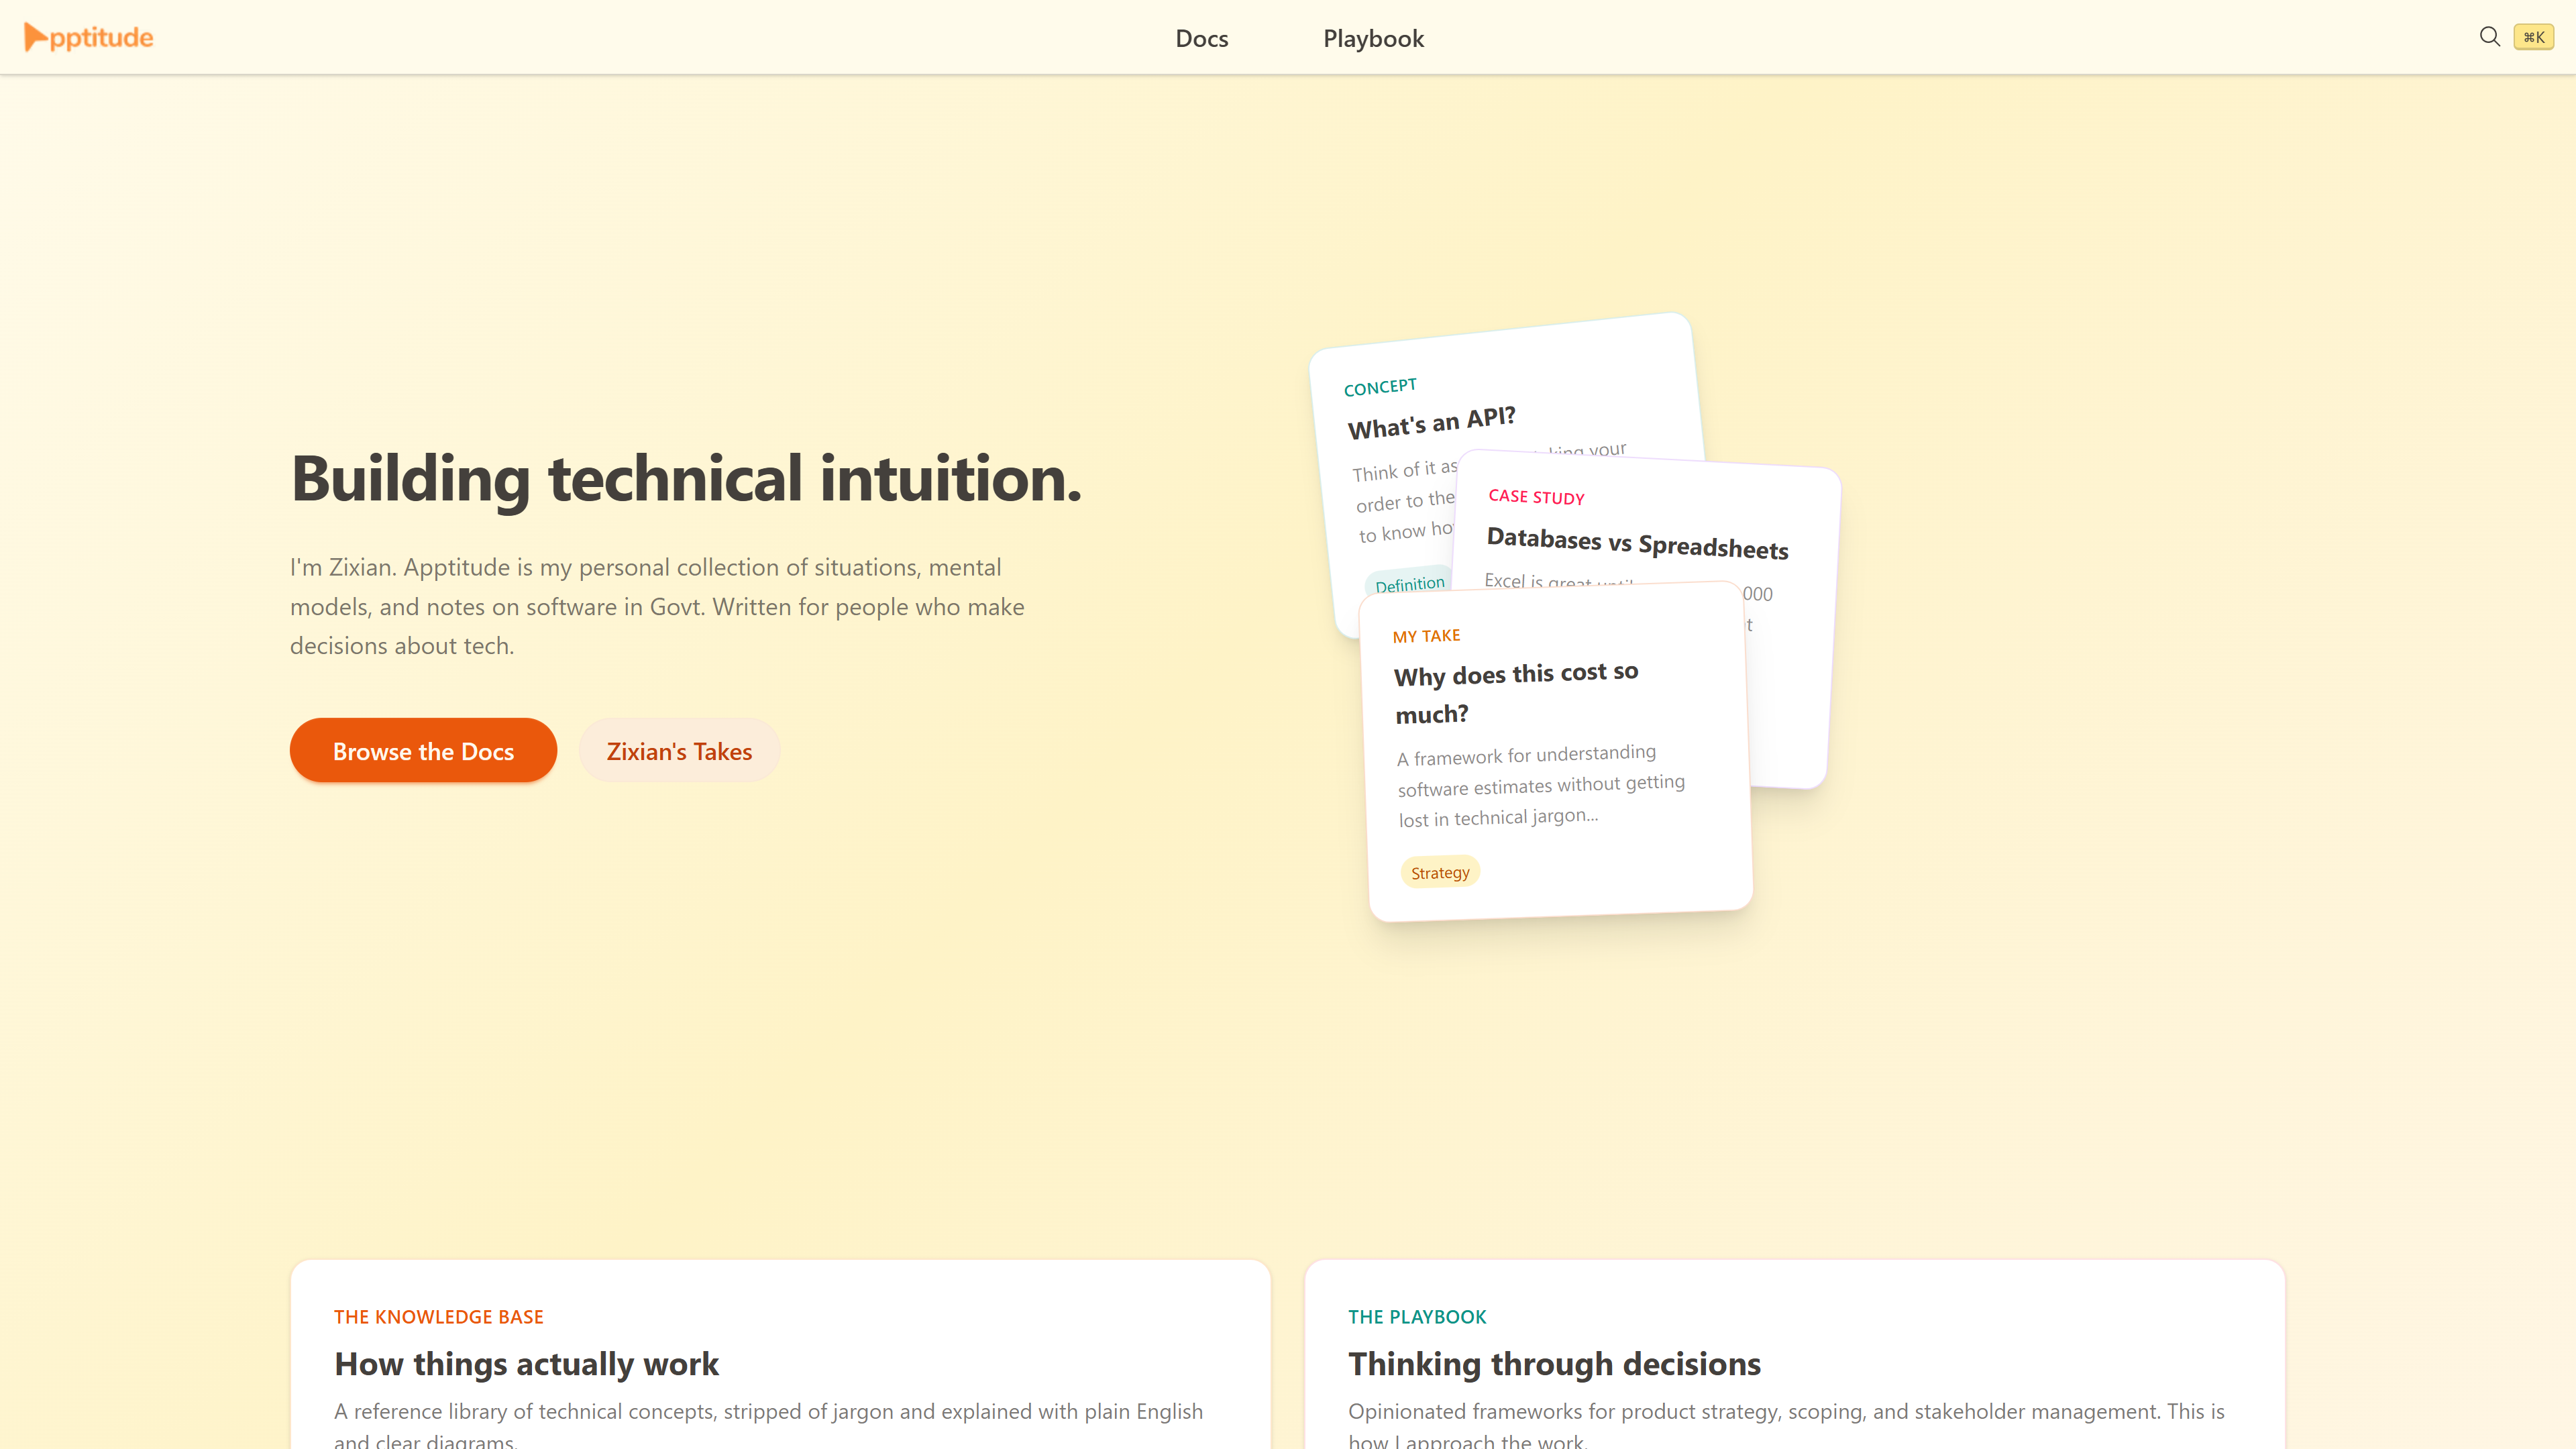The width and height of the screenshot is (2576, 1449).
Task: Click the Strategy tag
Action: (x=1440, y=873)
